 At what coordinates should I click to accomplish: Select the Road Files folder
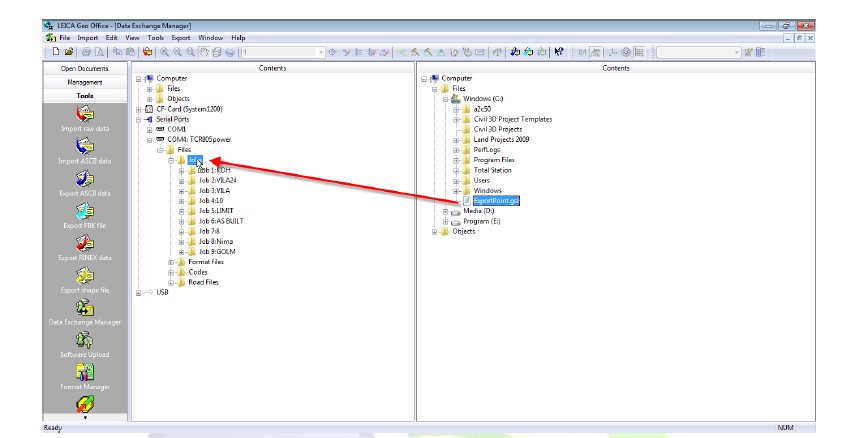pyautogui.click(x=203, y=283)
